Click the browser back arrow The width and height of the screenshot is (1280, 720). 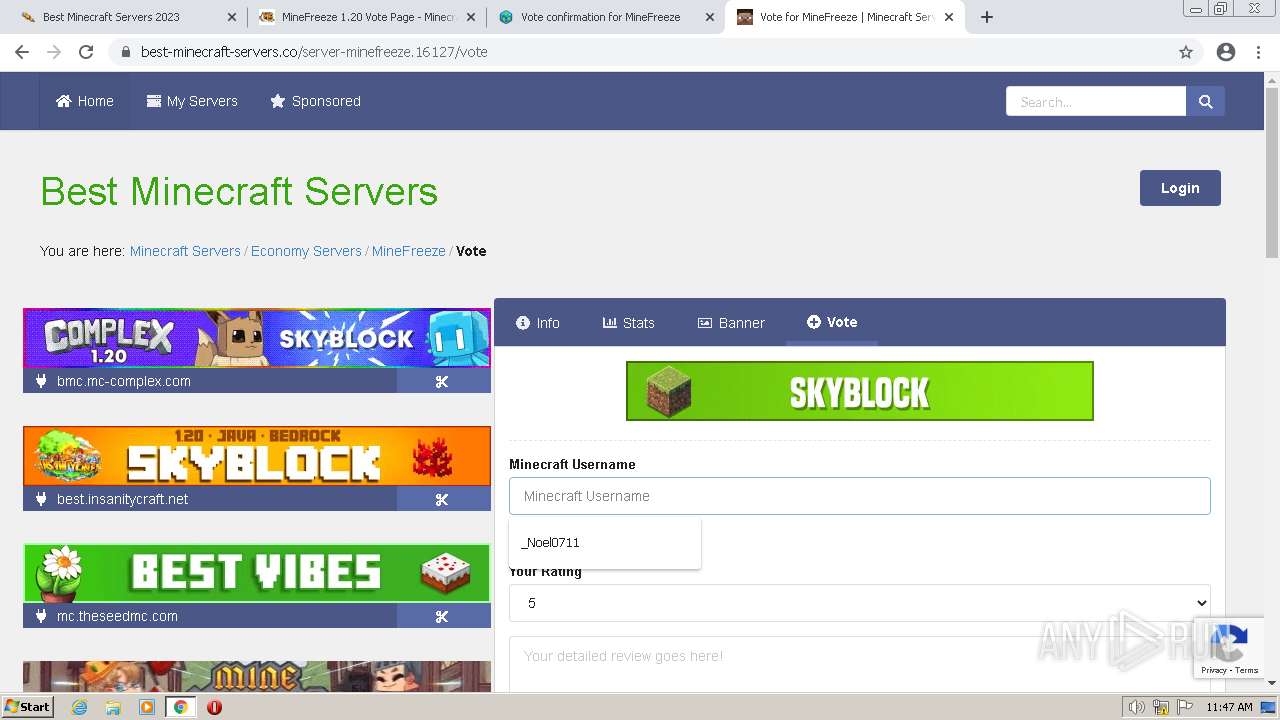coord(22,52)
